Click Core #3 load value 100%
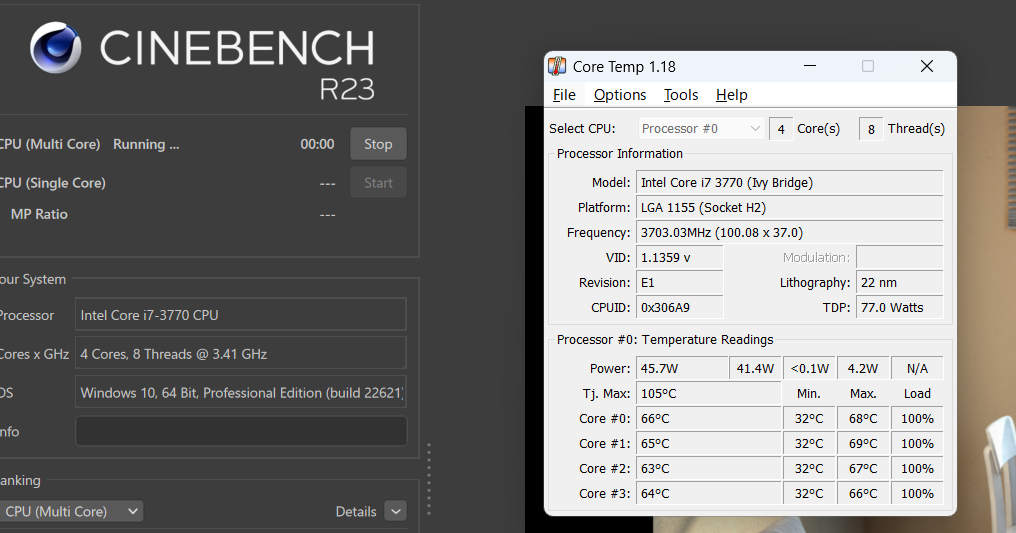1016x533 pixels. tap(917, 493)
